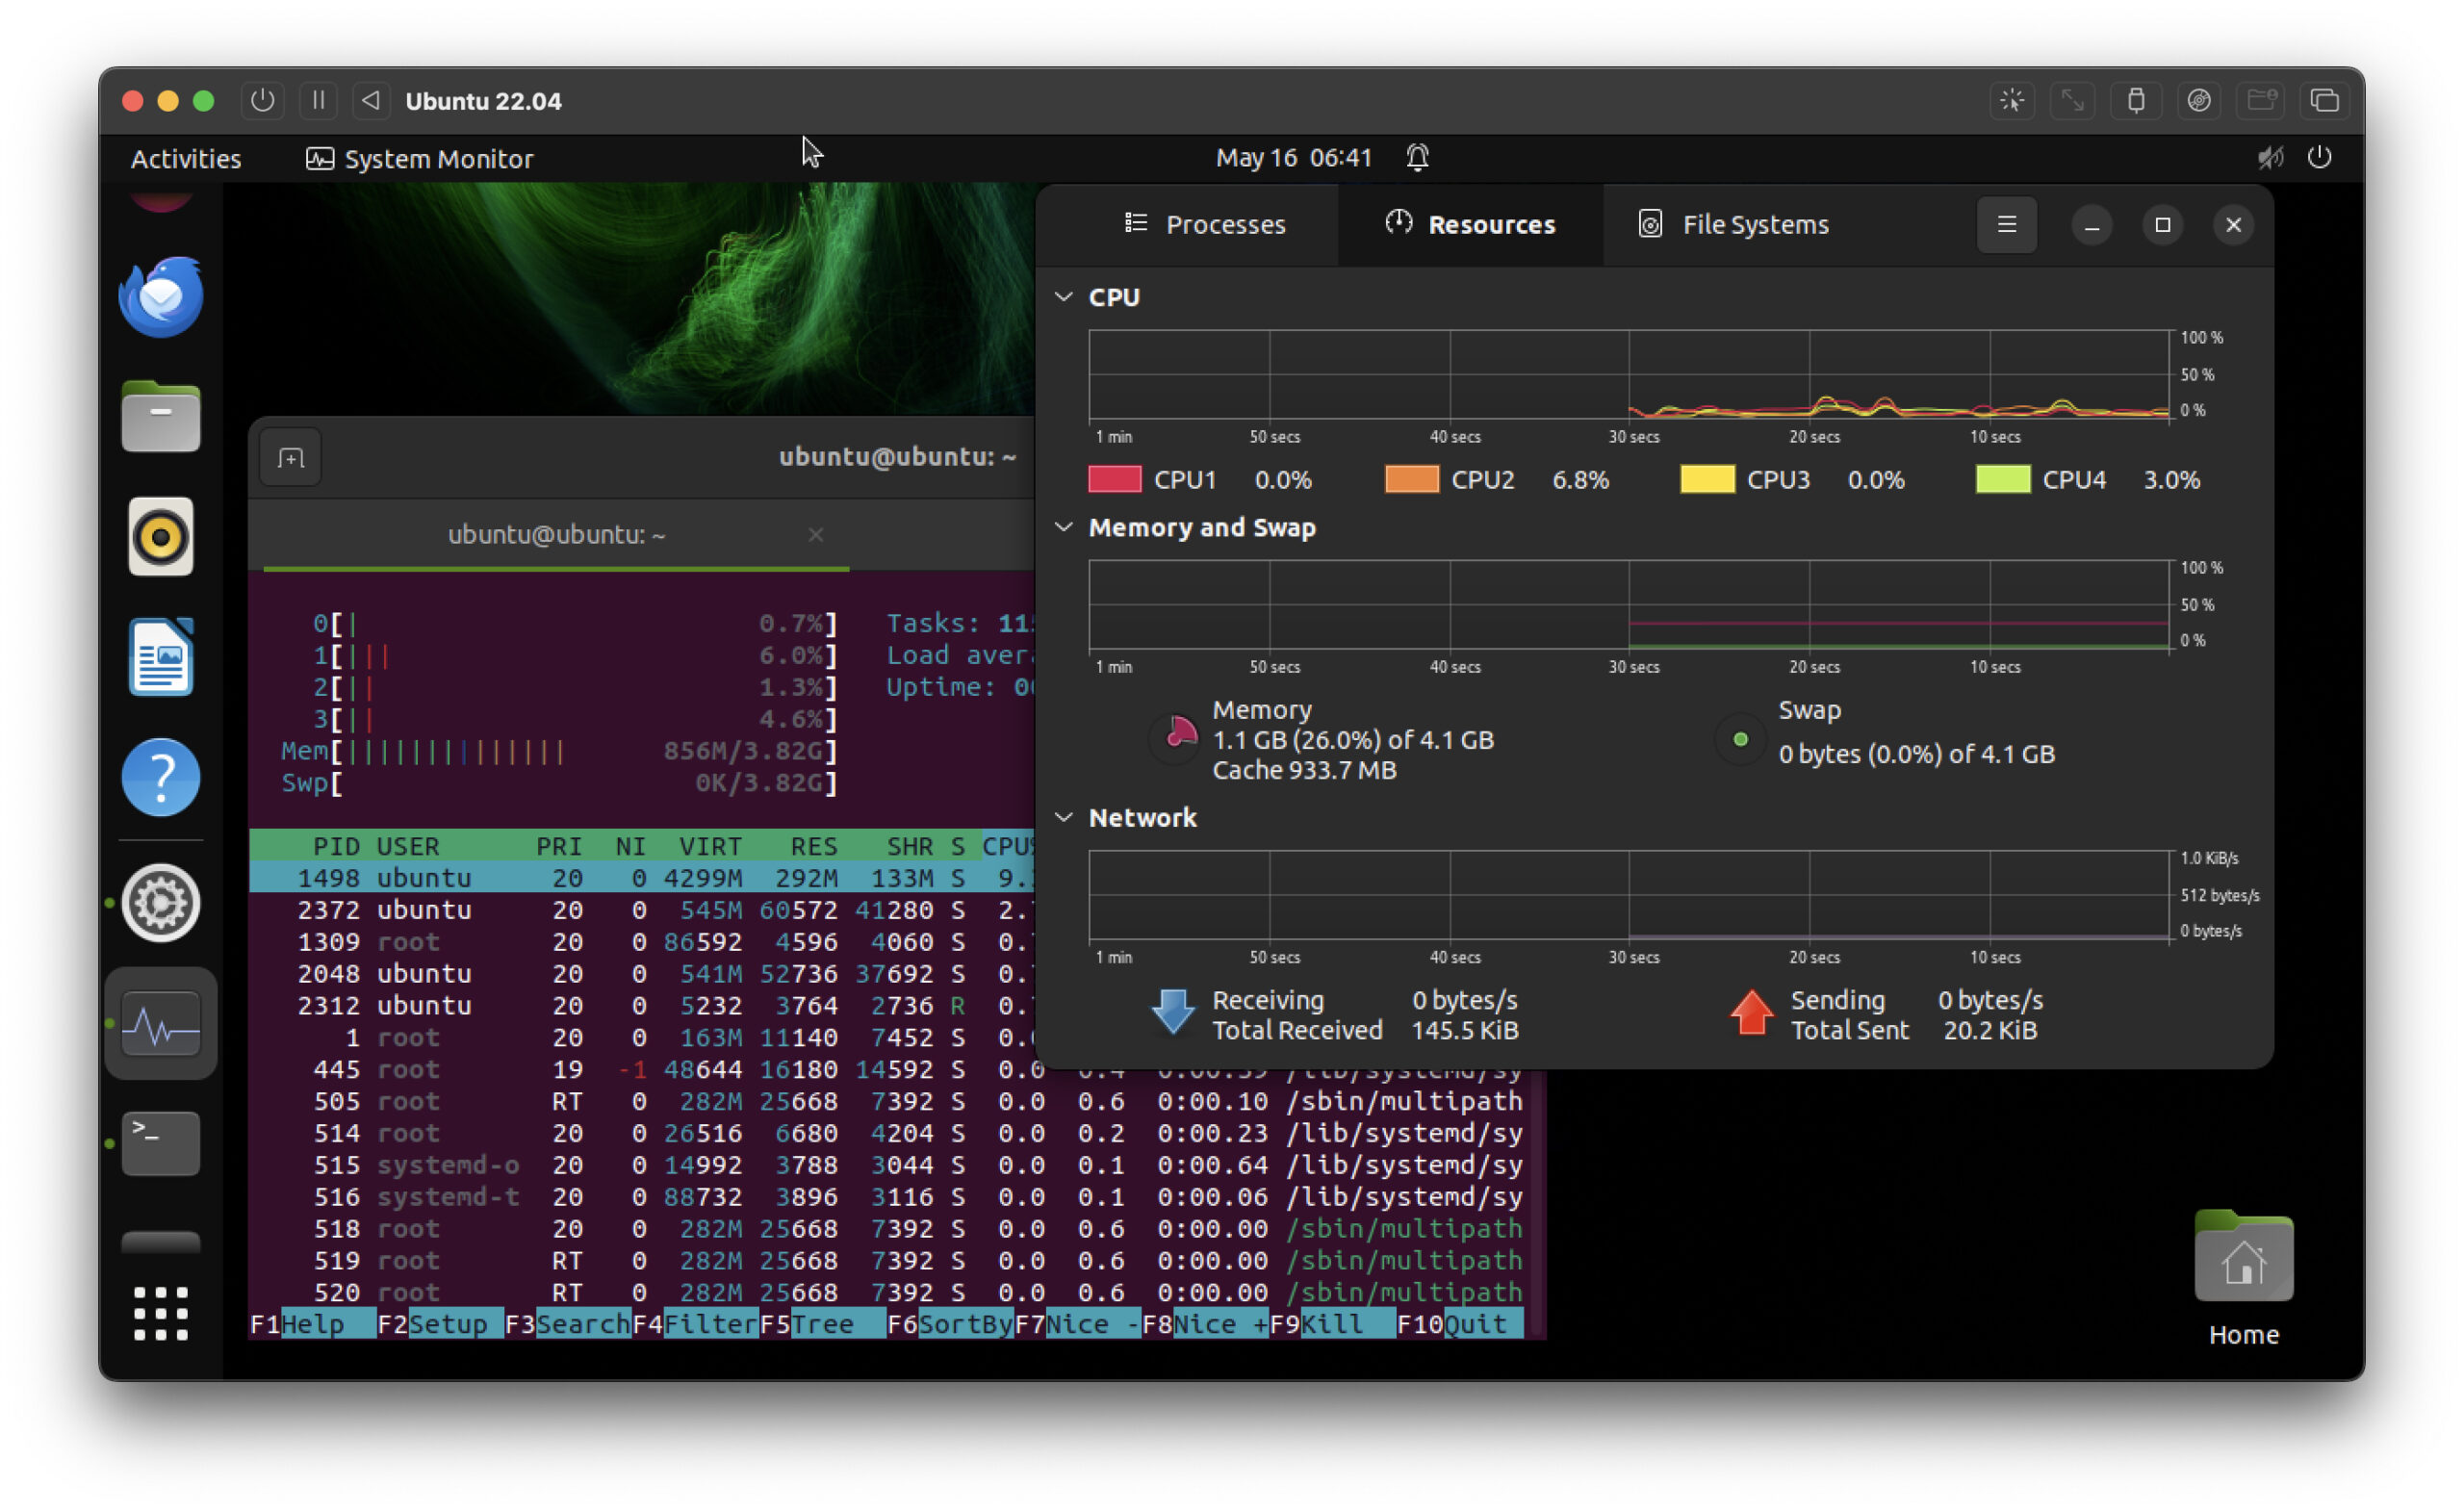
Task: Switch to the Processes tab
Action: (1207, 224)
